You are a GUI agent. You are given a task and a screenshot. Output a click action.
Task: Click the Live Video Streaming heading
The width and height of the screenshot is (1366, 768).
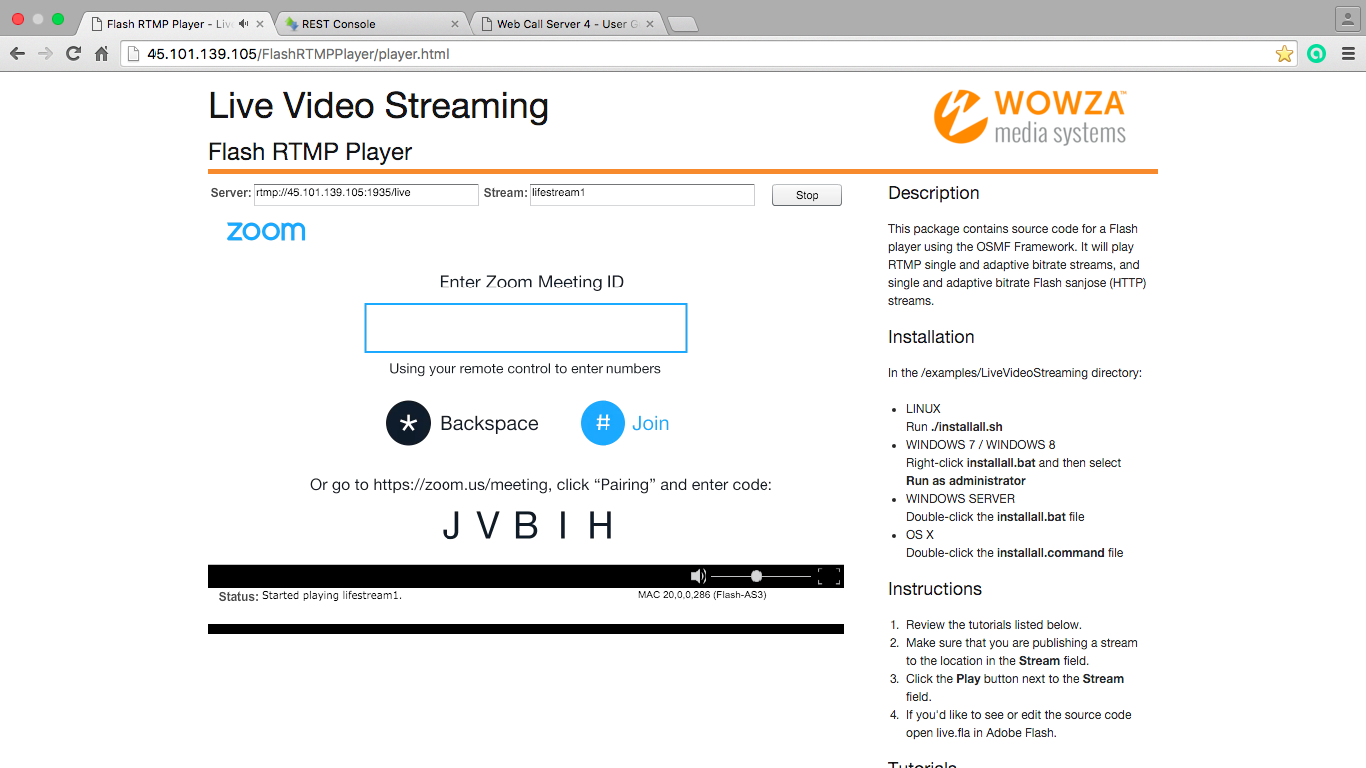(378, 105)
